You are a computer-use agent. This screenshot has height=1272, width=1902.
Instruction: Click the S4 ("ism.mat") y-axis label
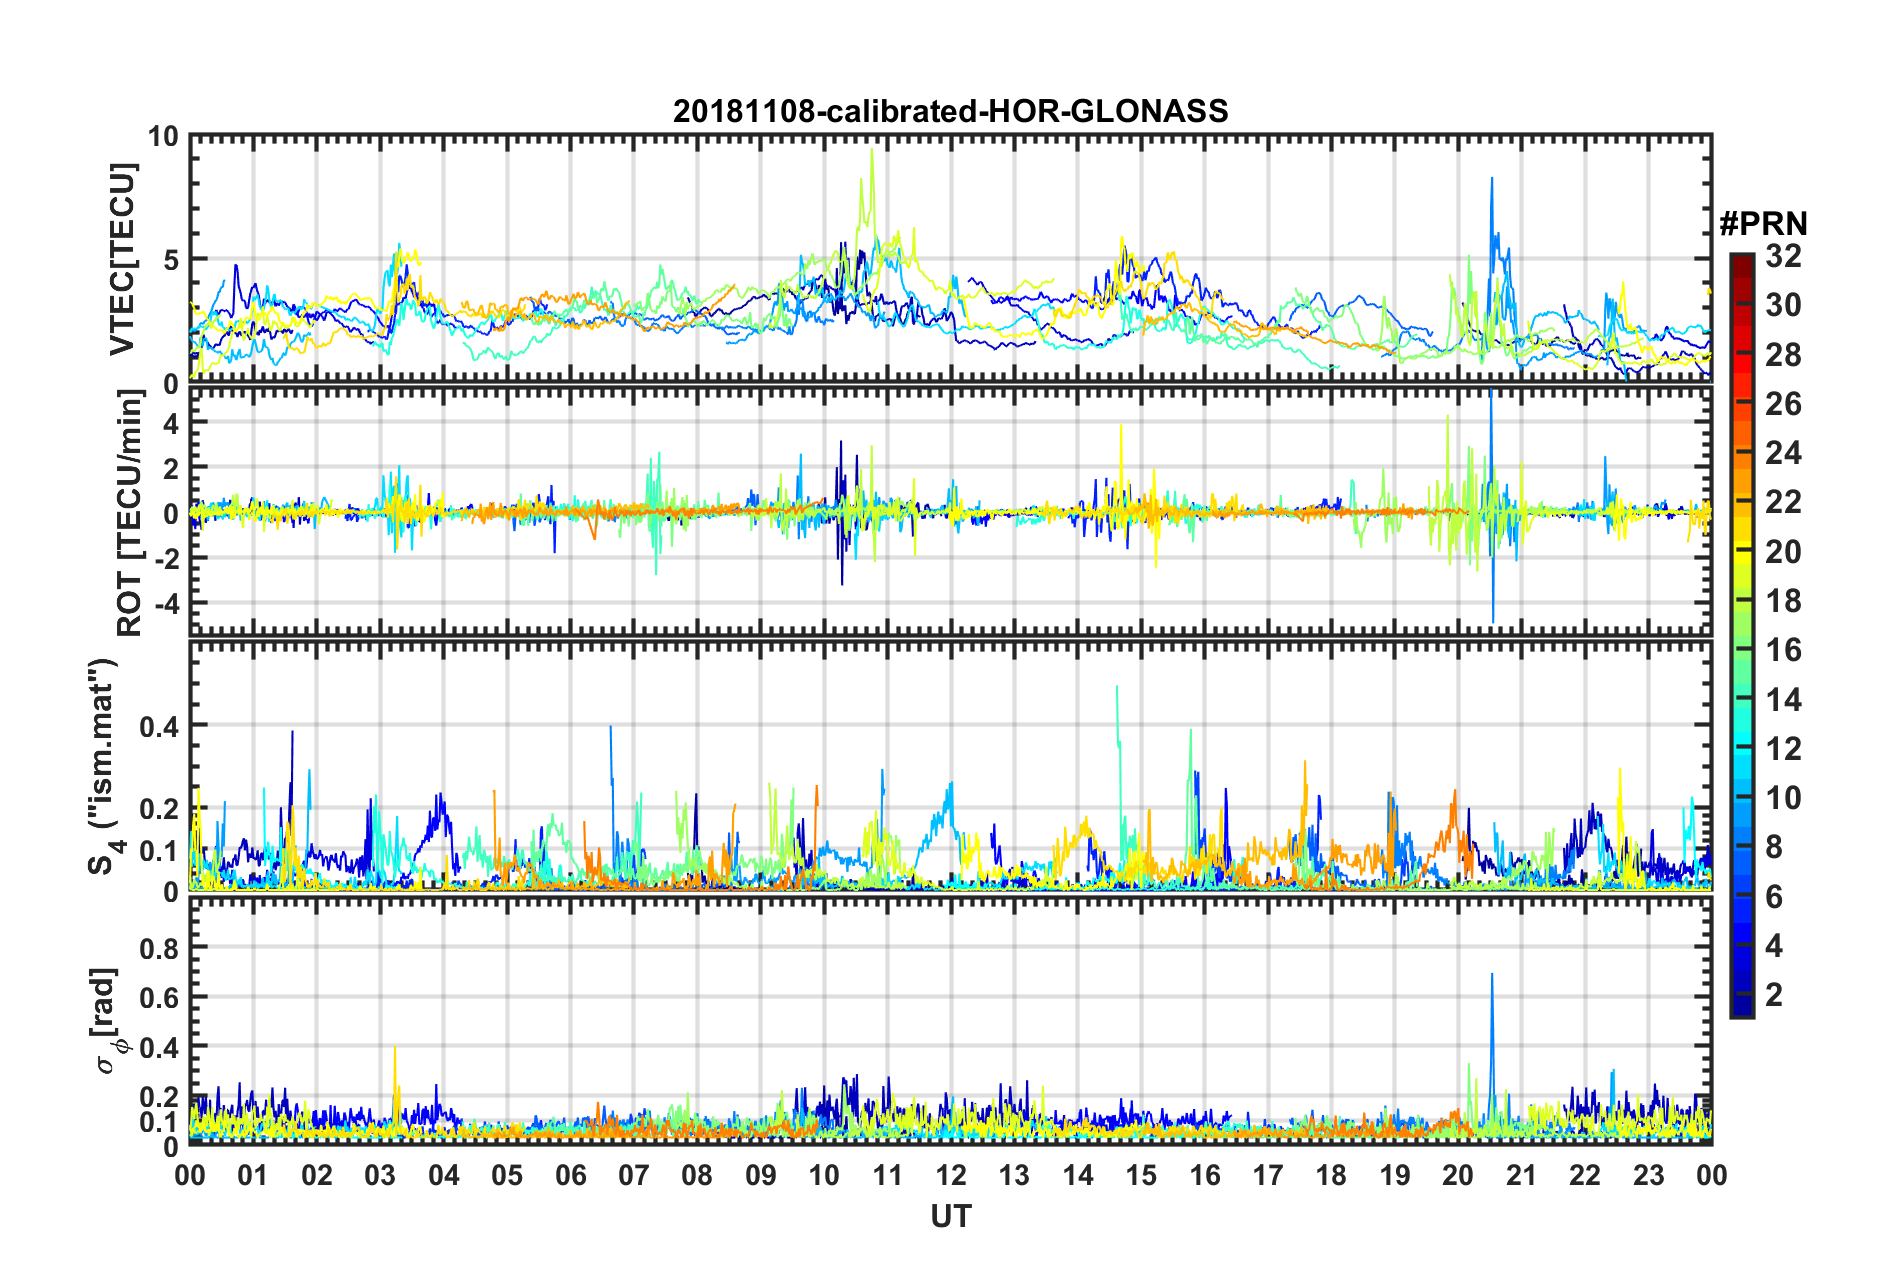103,767
